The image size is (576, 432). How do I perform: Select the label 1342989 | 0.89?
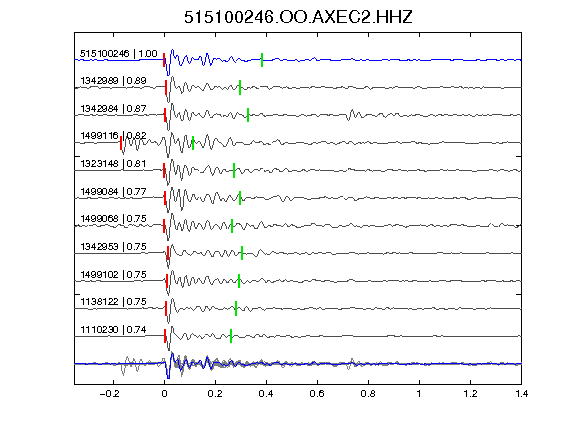[113, 81]
